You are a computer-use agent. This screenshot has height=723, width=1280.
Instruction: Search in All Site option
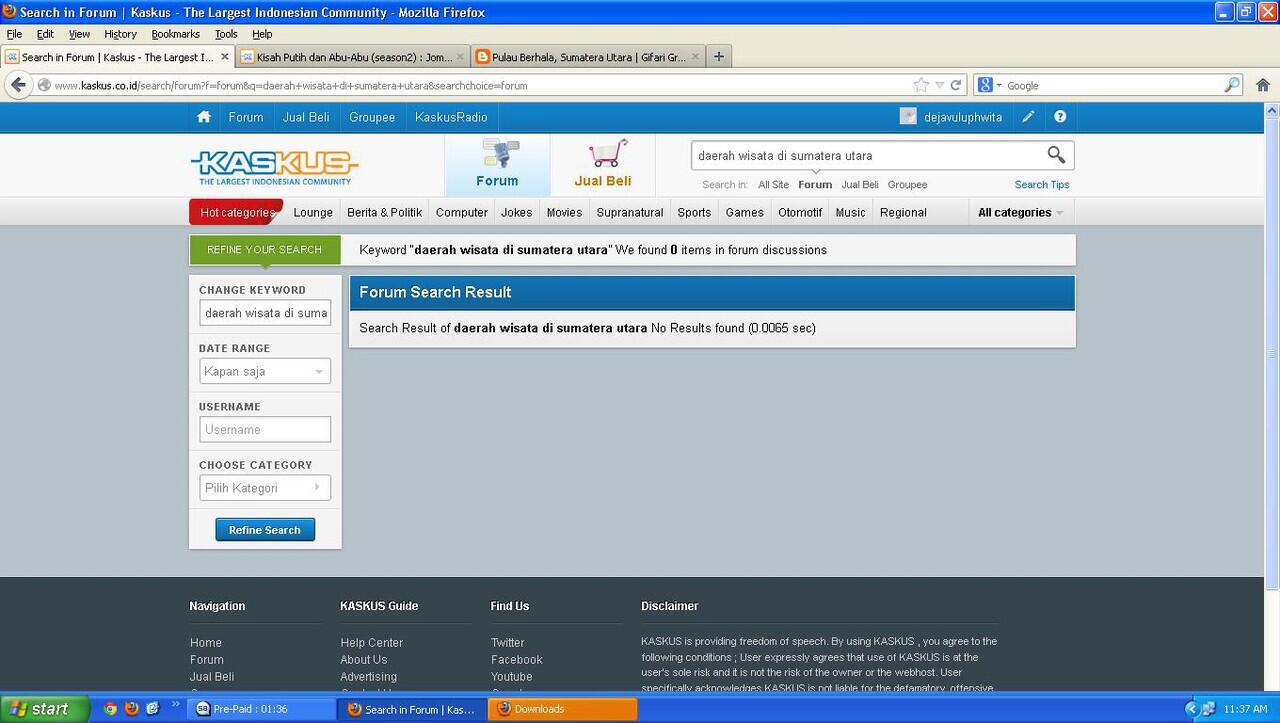point(773,185)
